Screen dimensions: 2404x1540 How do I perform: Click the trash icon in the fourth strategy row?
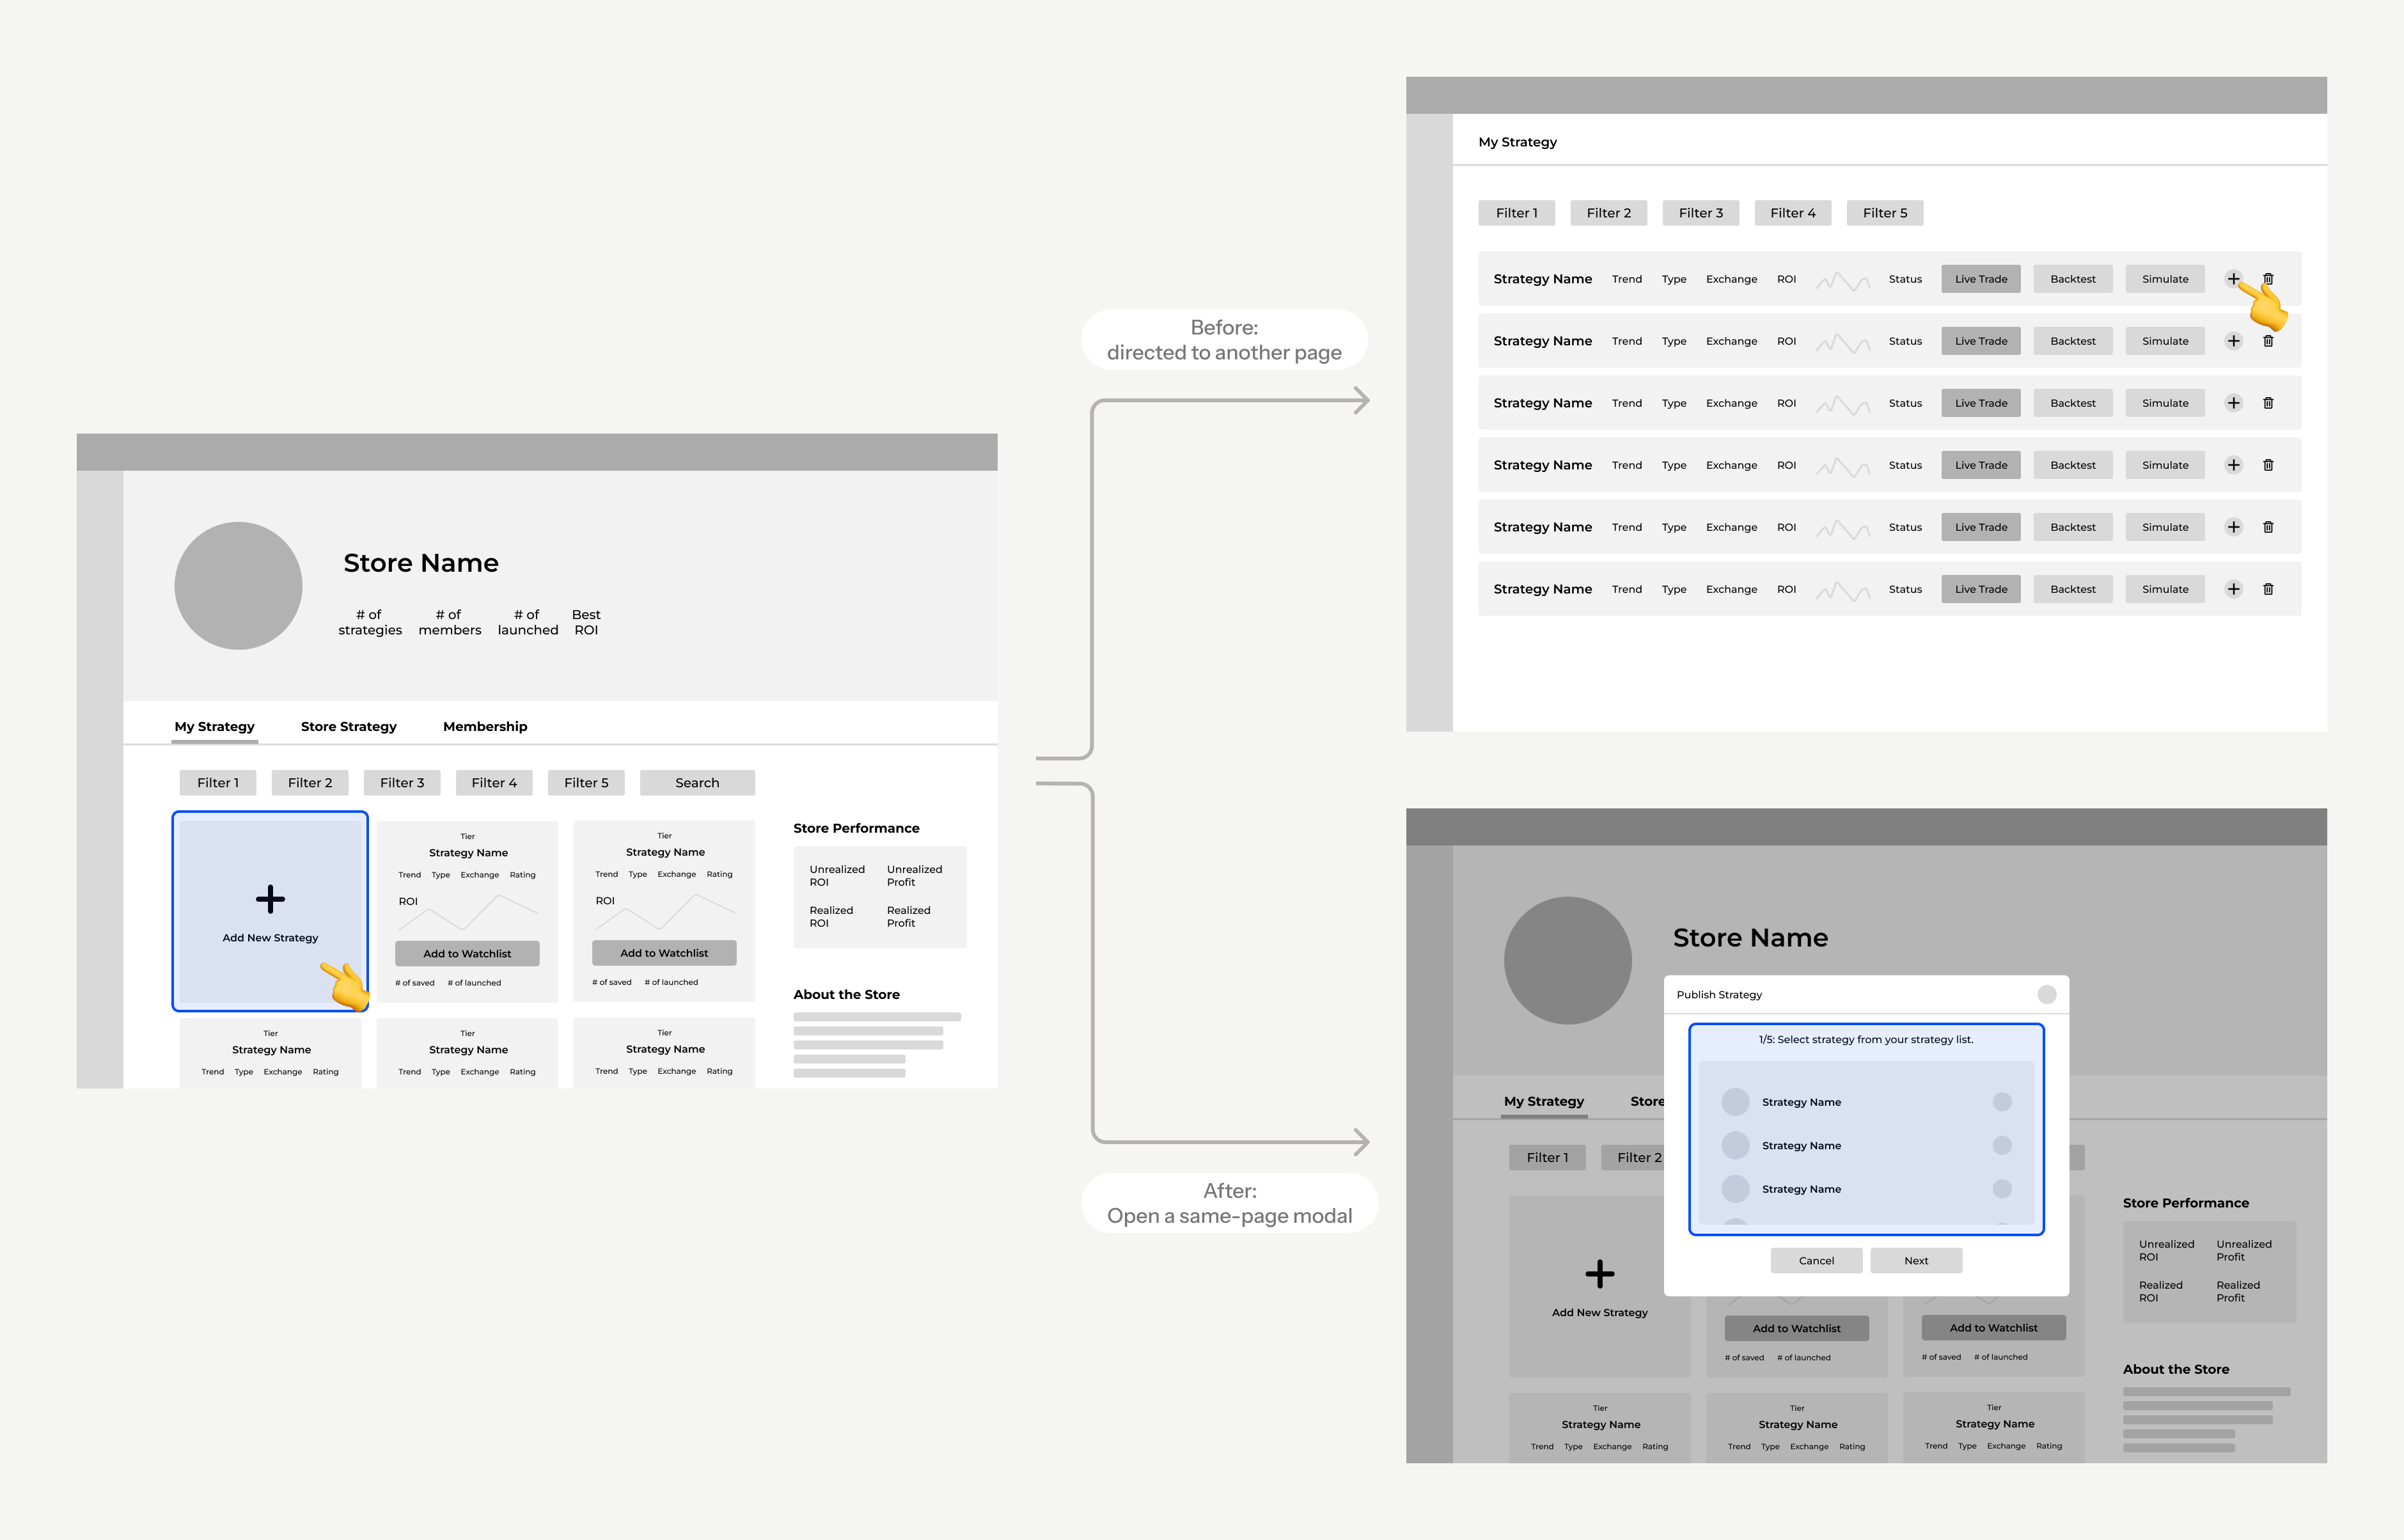point(2268,465)
